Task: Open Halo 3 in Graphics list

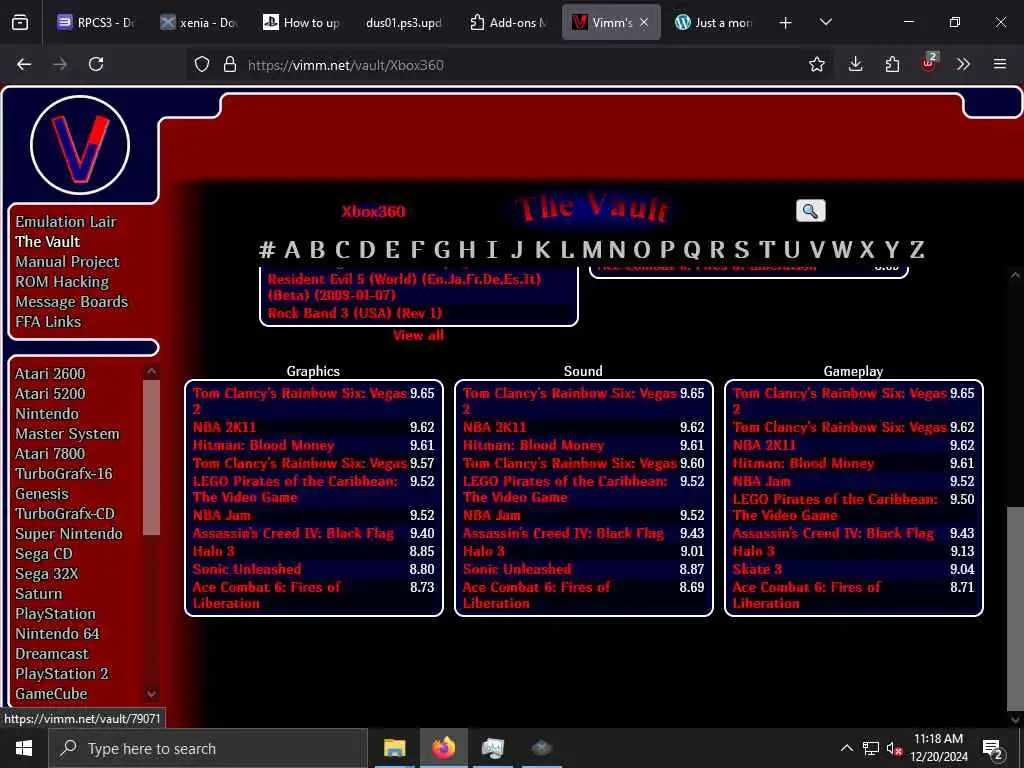Action: 214,551
